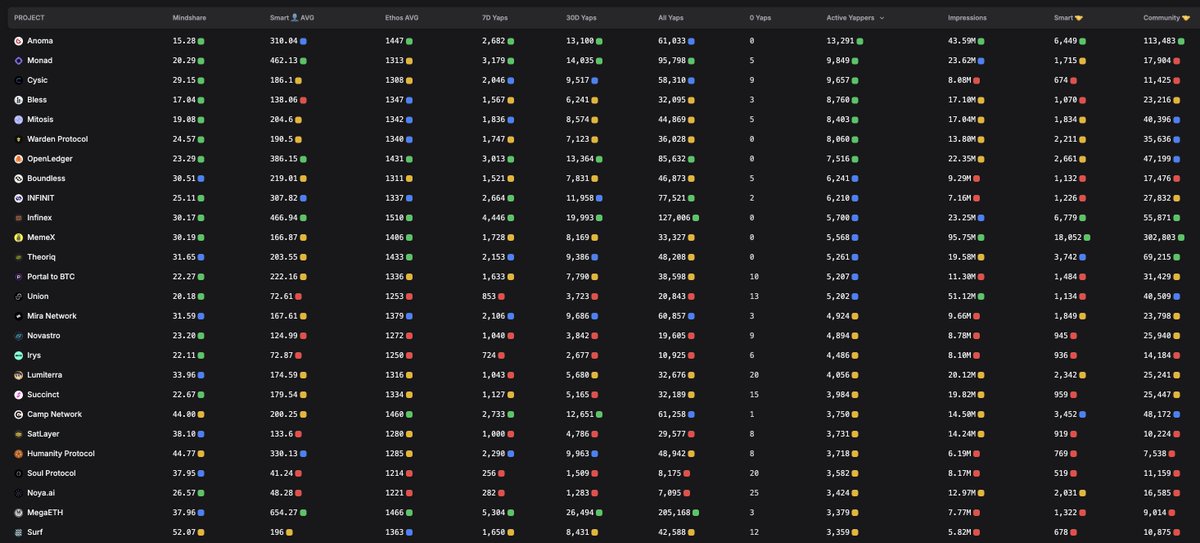The image size is (1200, 543).
Task: Select MegaETH's All Yaps value 205,168
Action: [674, 512]
